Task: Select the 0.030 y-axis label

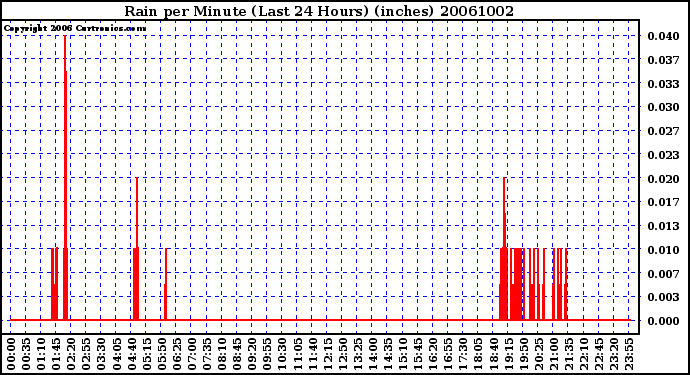Action: tap(663, 107)
